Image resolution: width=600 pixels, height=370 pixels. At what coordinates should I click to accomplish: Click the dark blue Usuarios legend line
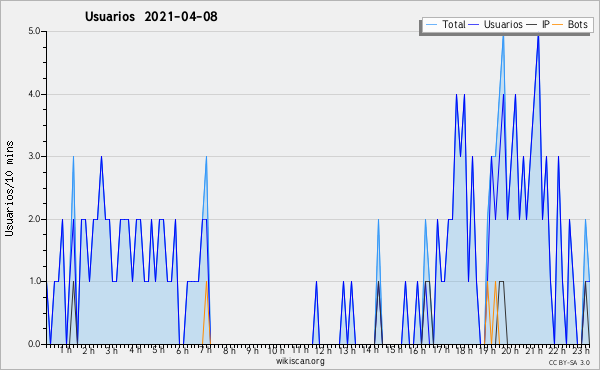pos(474,25)
